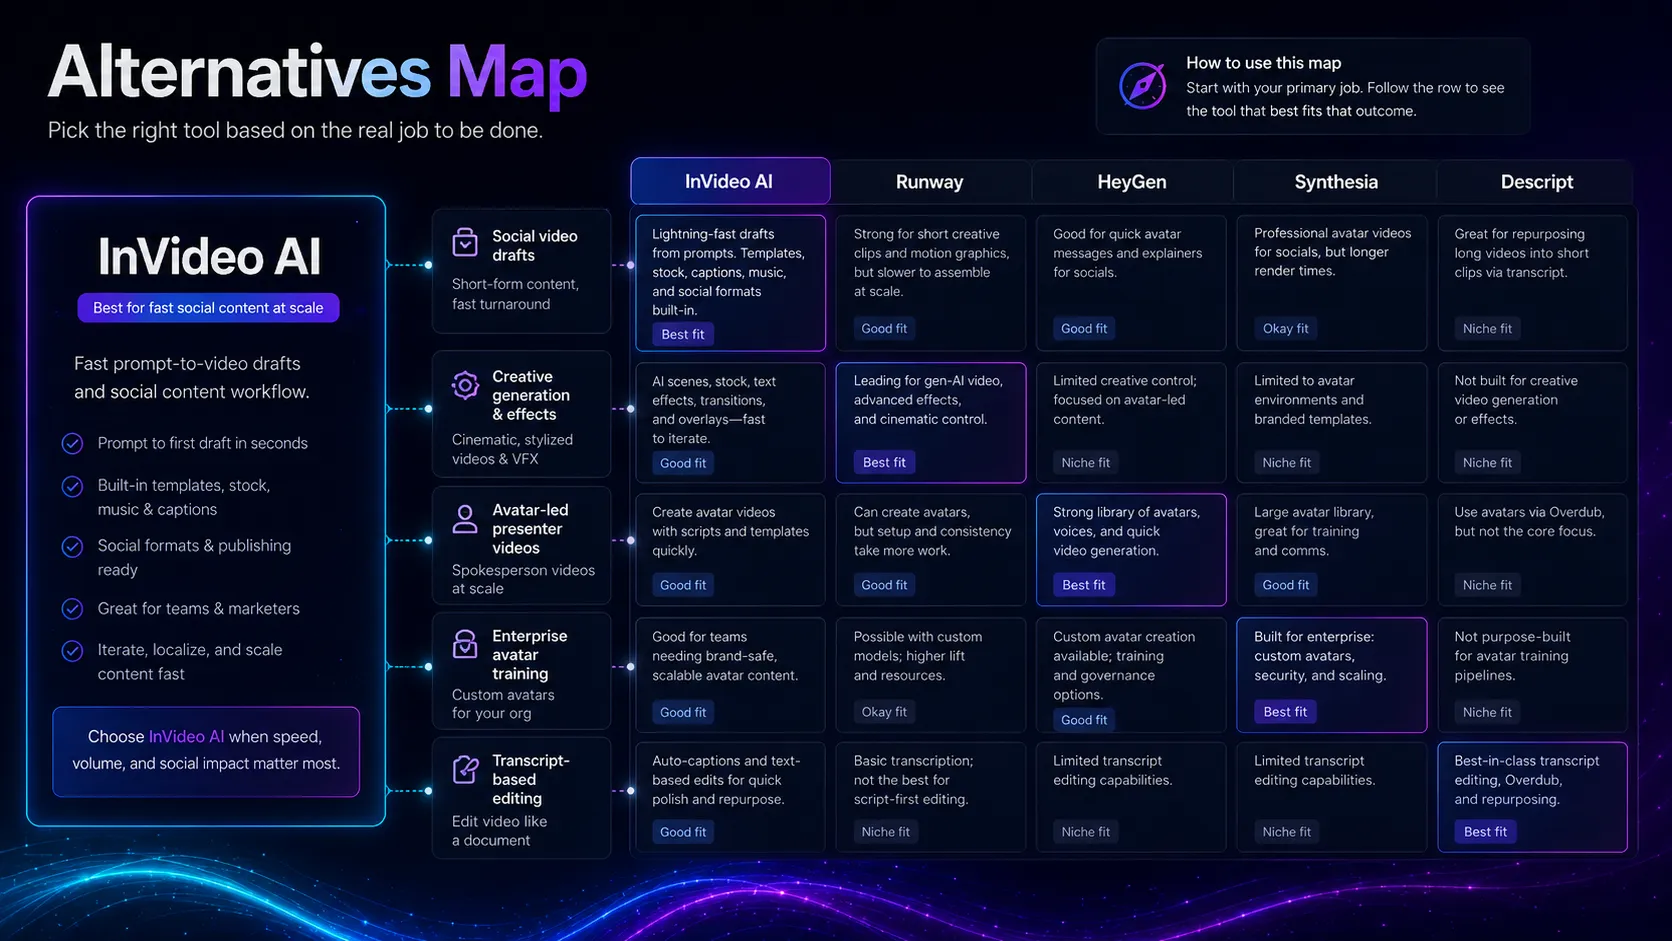
Task: Click the Social video drafts row card
Action: coord(521,271)
